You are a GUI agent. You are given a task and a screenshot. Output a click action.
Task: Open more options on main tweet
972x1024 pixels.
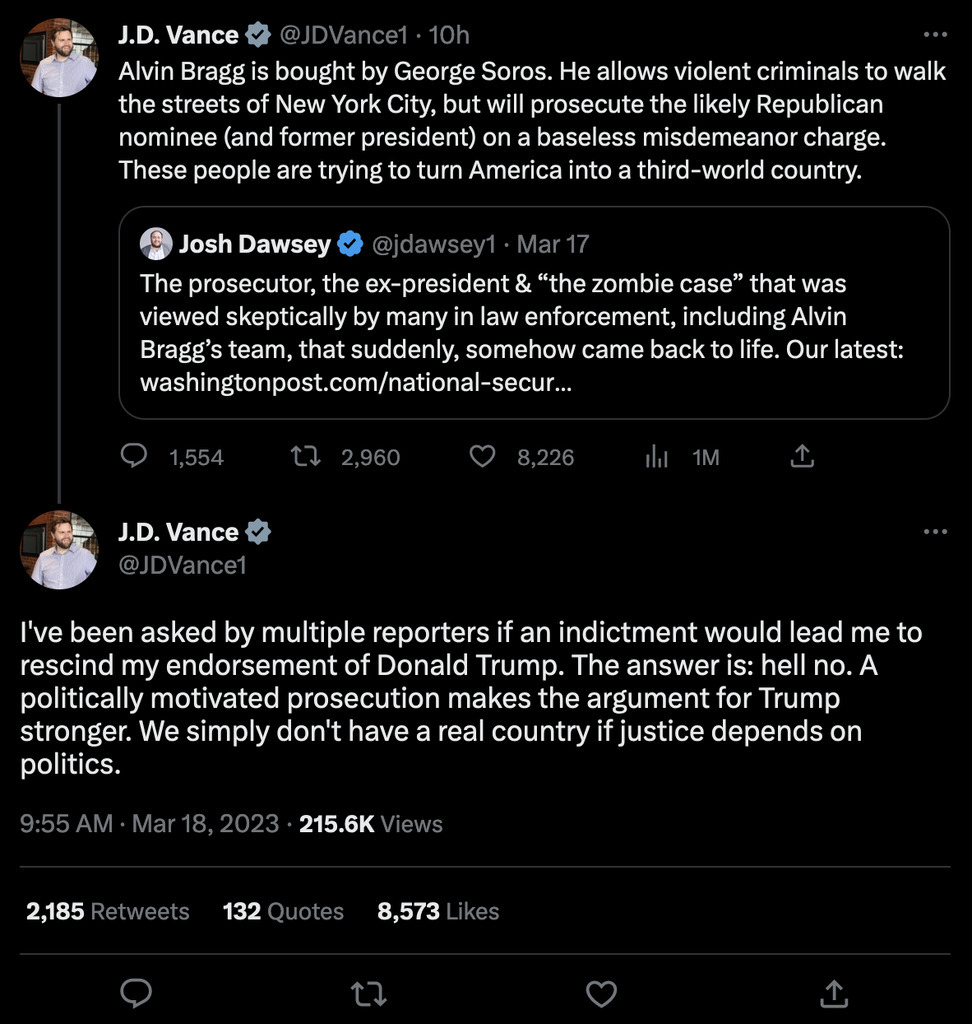click(935, 532)
